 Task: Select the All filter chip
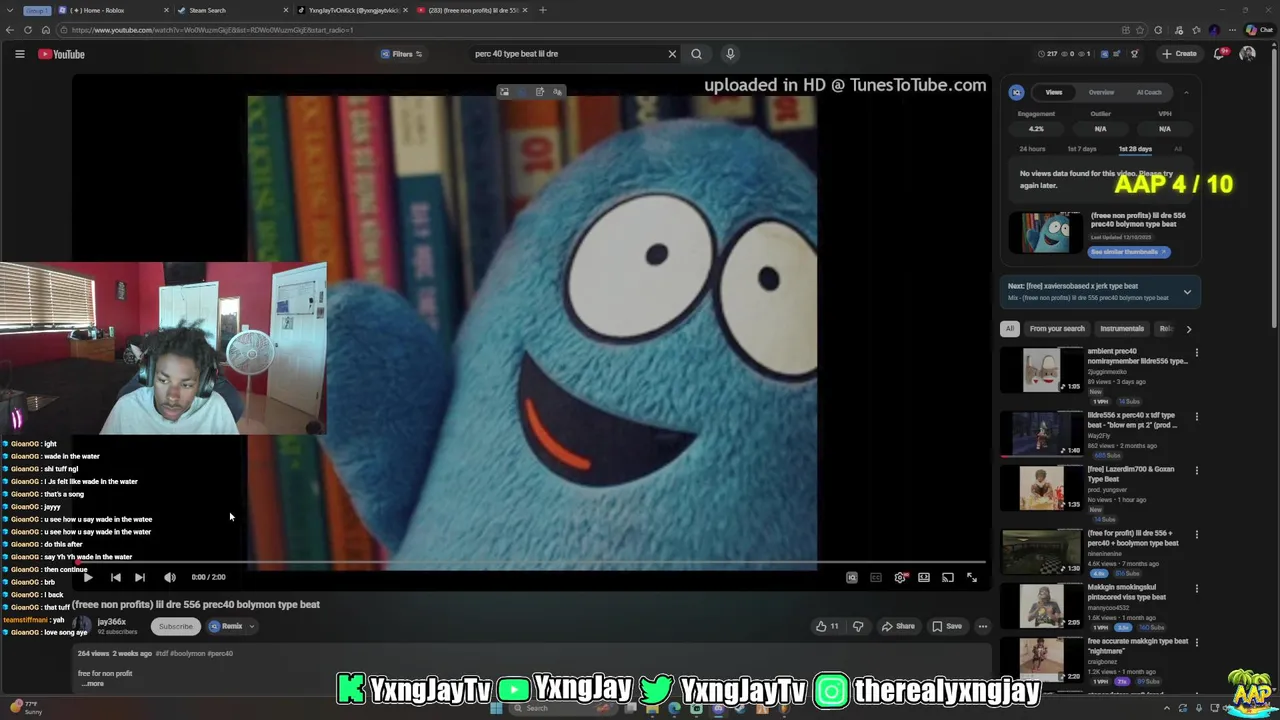(1010, 328)
